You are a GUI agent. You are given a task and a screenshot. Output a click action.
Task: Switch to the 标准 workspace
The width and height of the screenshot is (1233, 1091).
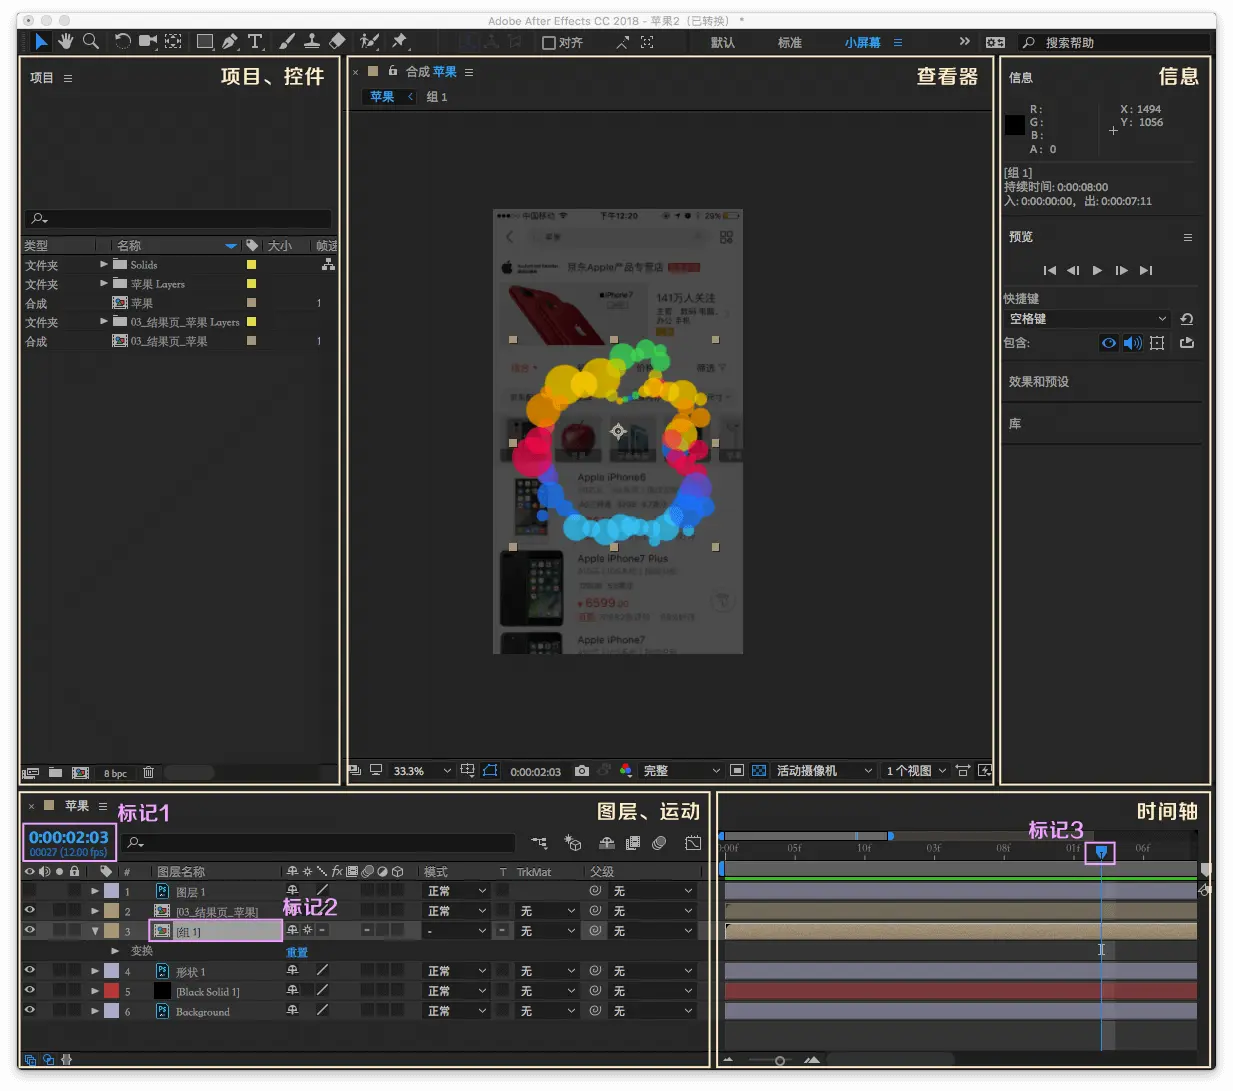789,43
